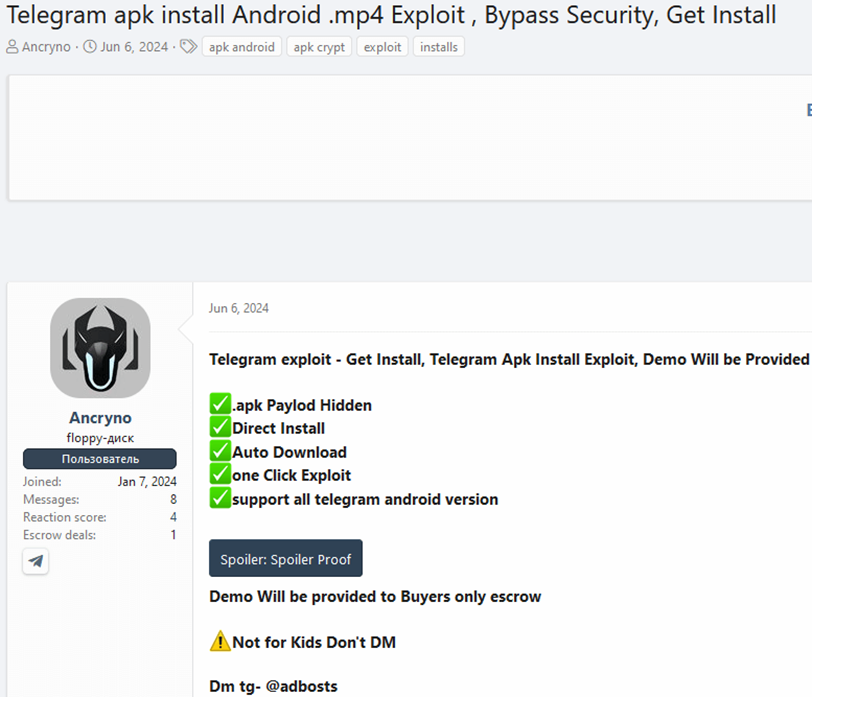
Task: Open the "installs" tag
Action: tap(439, 47)
